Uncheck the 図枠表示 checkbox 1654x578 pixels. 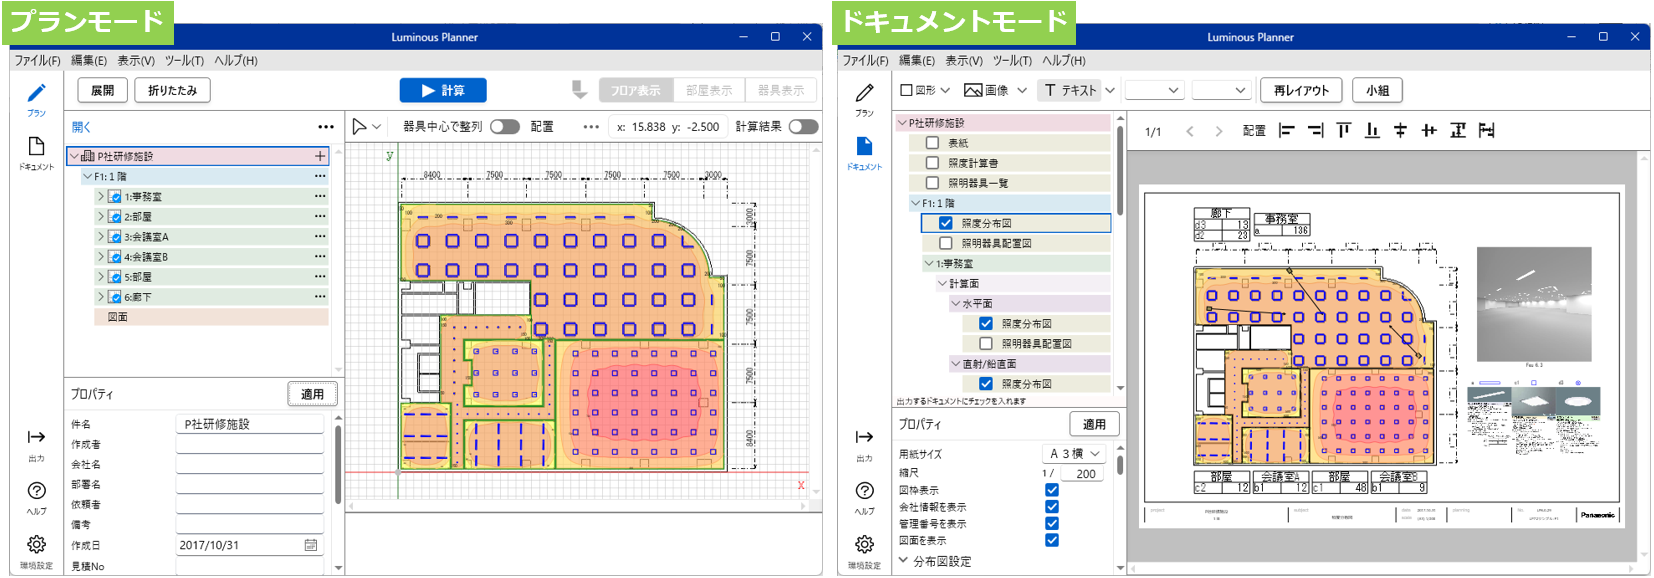tap(1051, 490)
